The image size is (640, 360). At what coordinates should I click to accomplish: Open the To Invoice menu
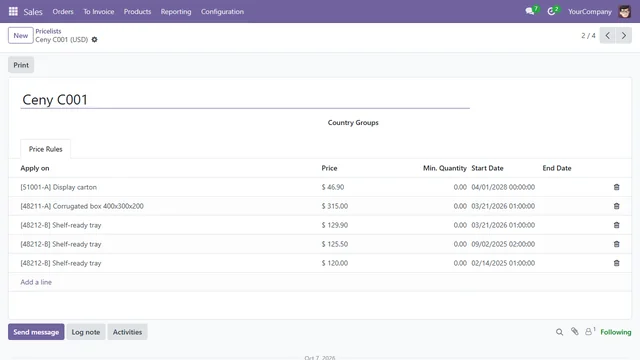tap(99, 11)
